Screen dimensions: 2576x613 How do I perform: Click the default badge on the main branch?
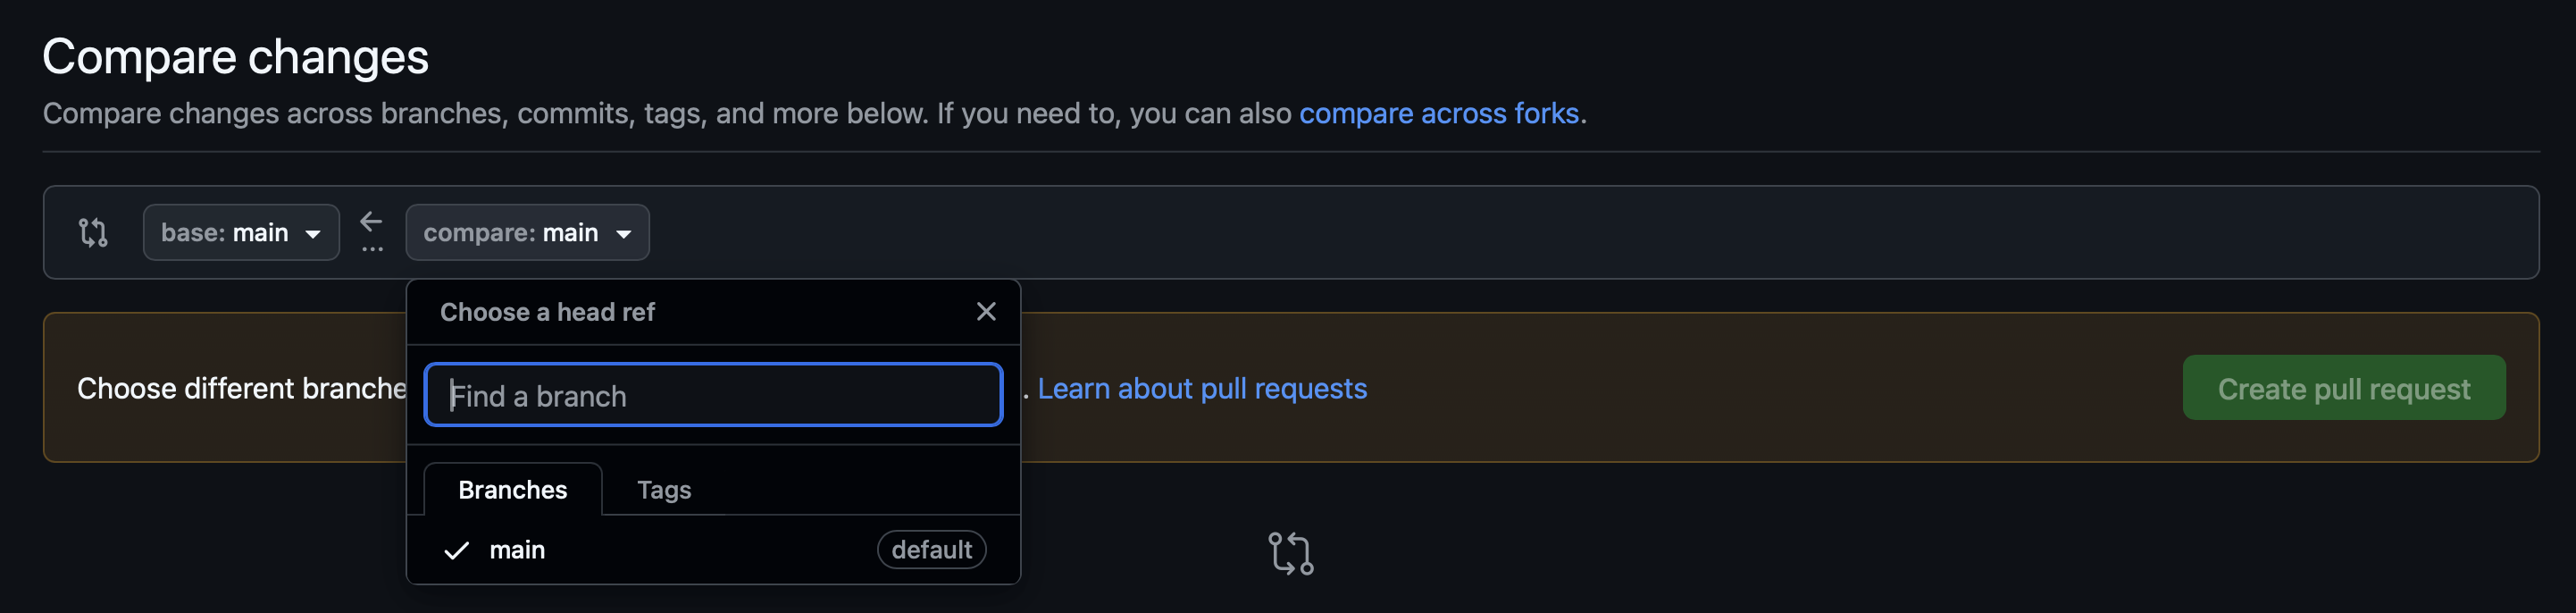[930, 550]
